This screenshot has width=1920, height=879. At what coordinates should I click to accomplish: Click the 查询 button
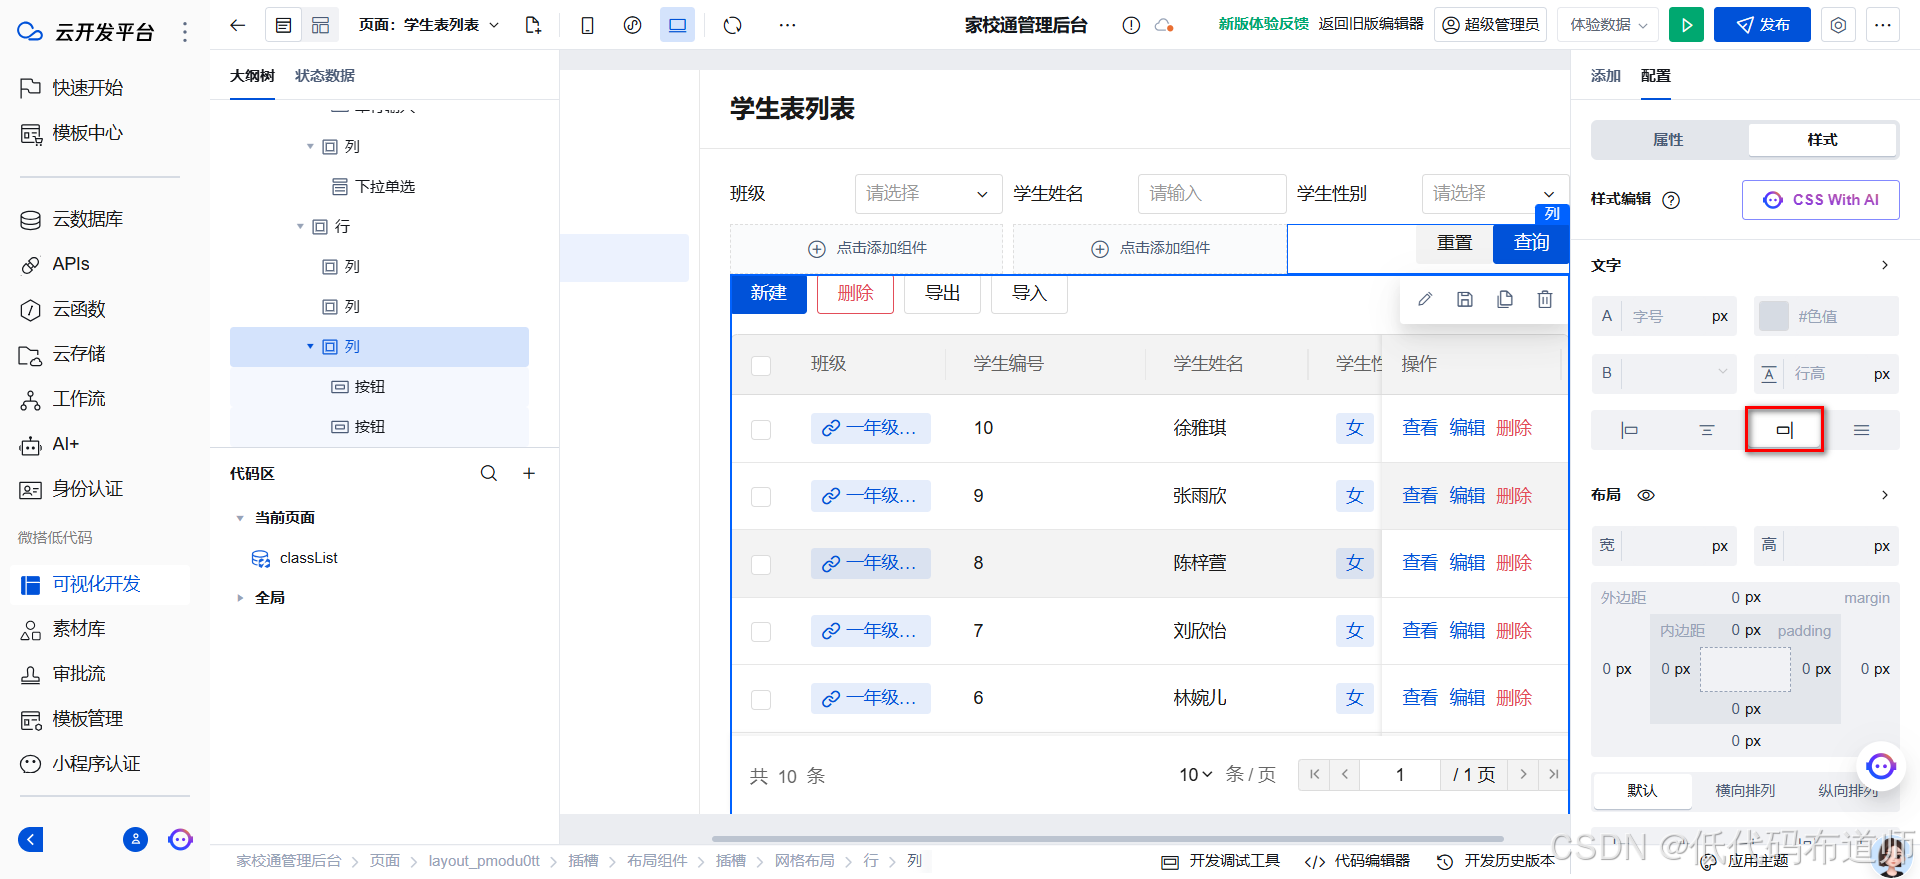click(x=1531, y=243)
